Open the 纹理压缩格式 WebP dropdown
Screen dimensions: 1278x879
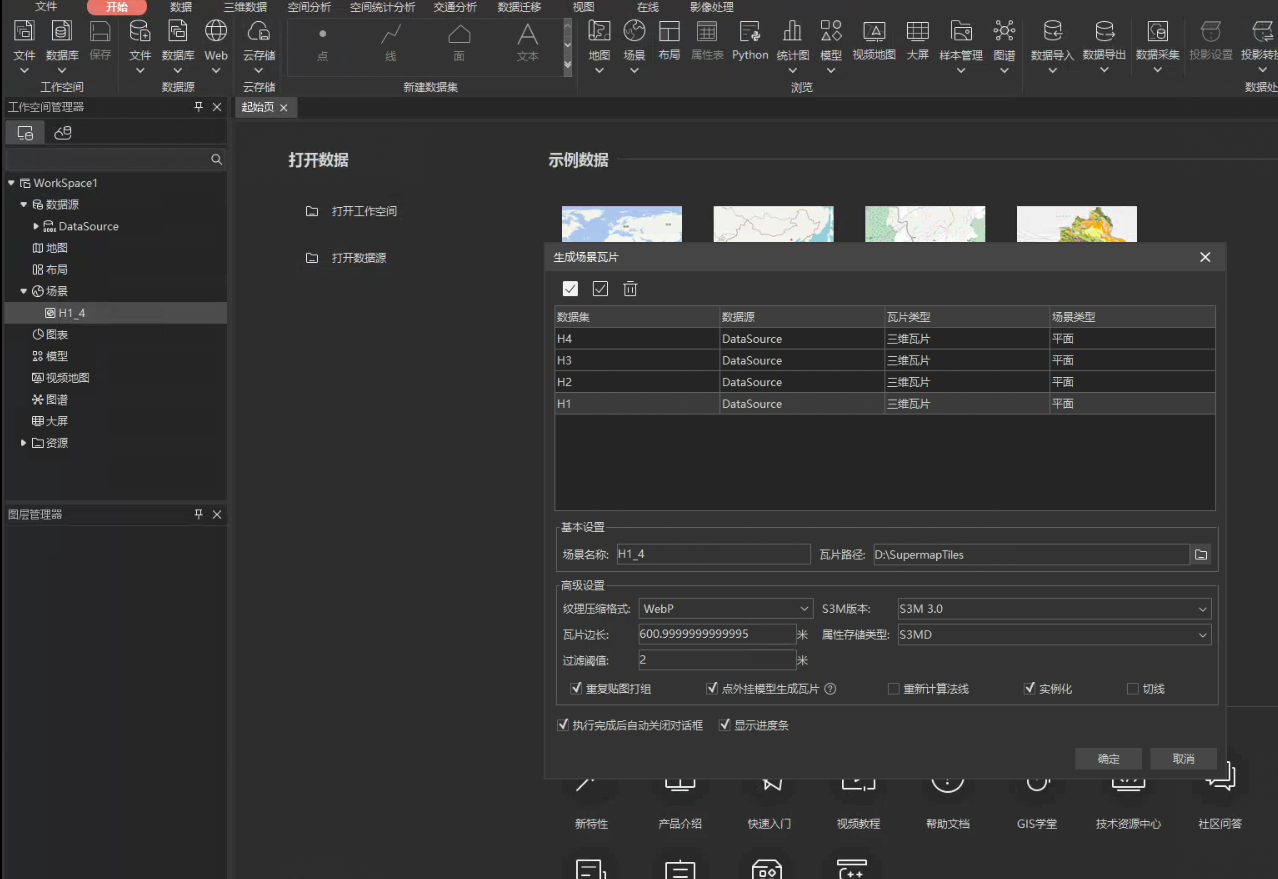pyautogui.click(x=727, y=609)
